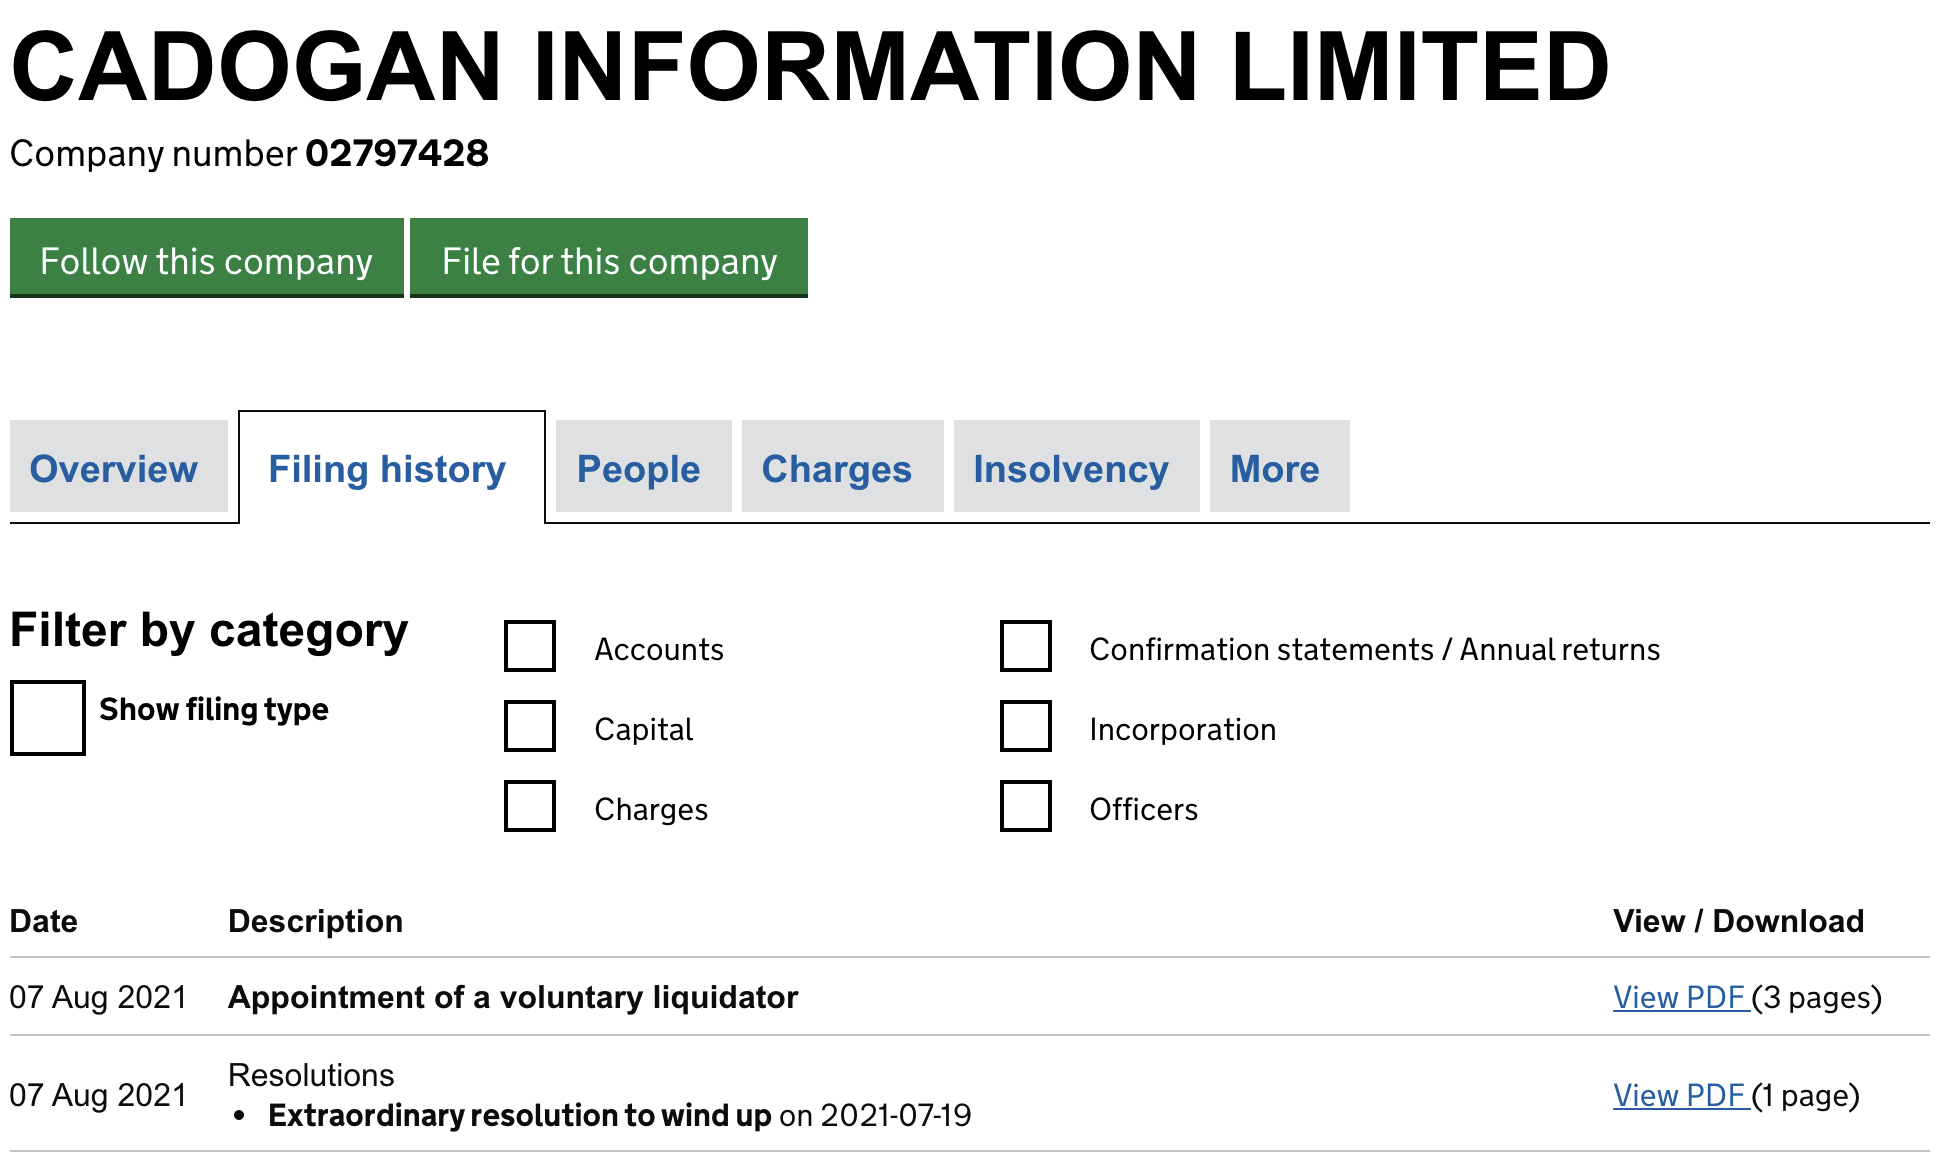
Task: Click File for this company button
Action: (609, 259)
